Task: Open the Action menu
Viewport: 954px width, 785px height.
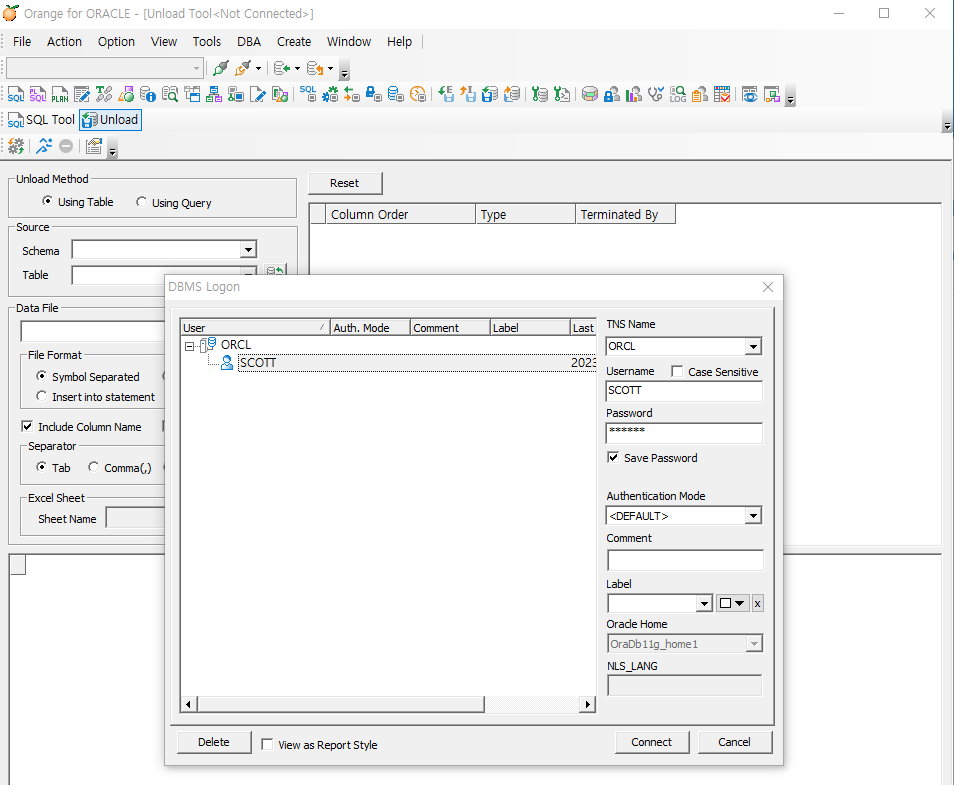Action: (64, 41)
